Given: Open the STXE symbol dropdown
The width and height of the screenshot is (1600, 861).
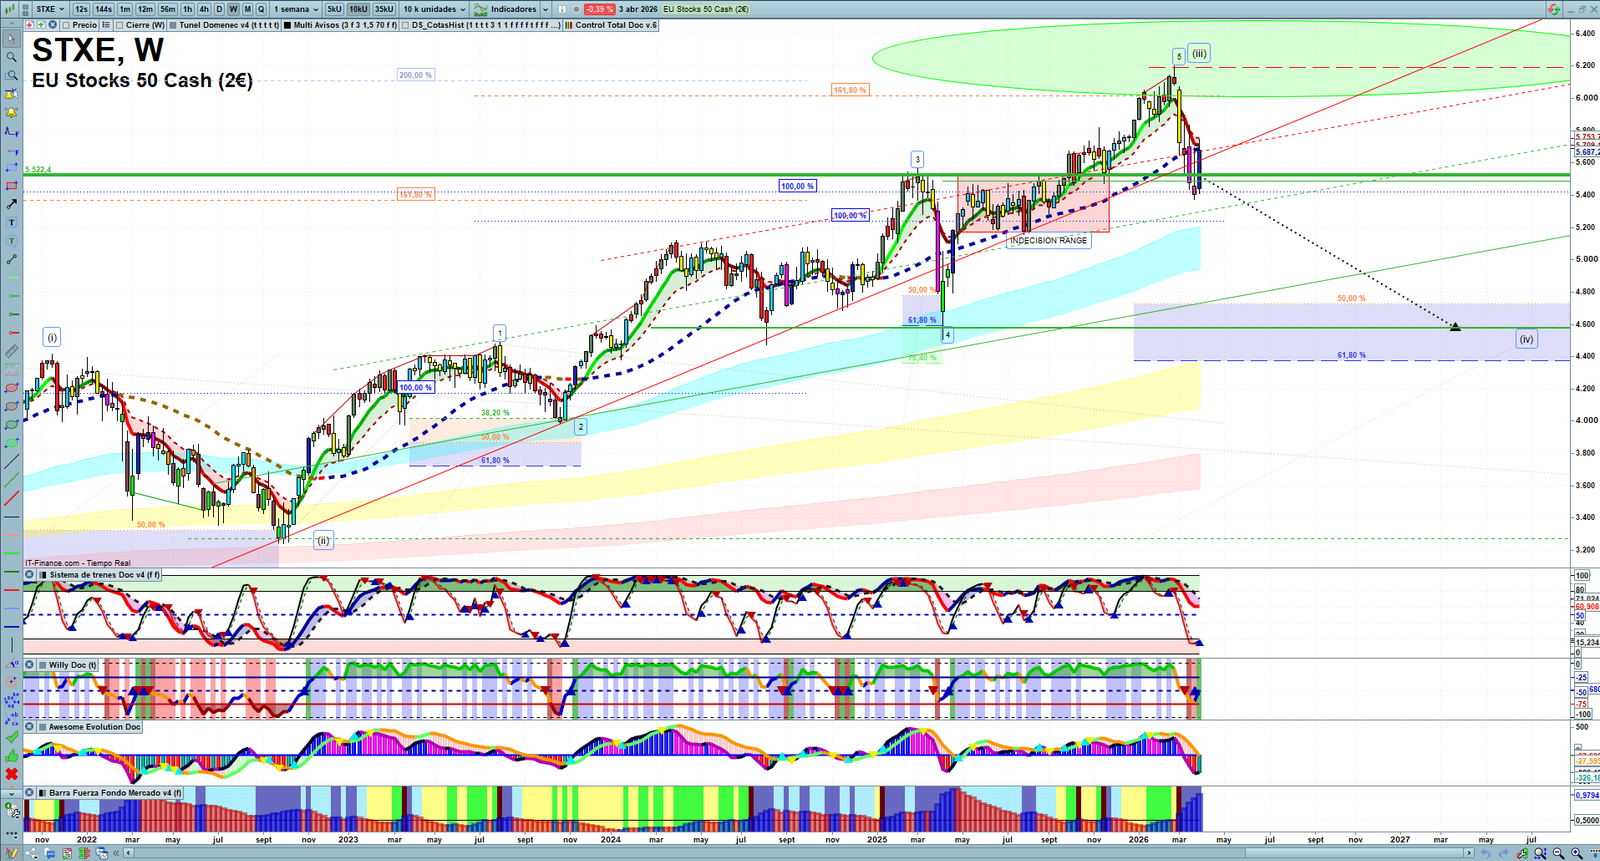Looking at the screenshot, I should pos(49,9).
